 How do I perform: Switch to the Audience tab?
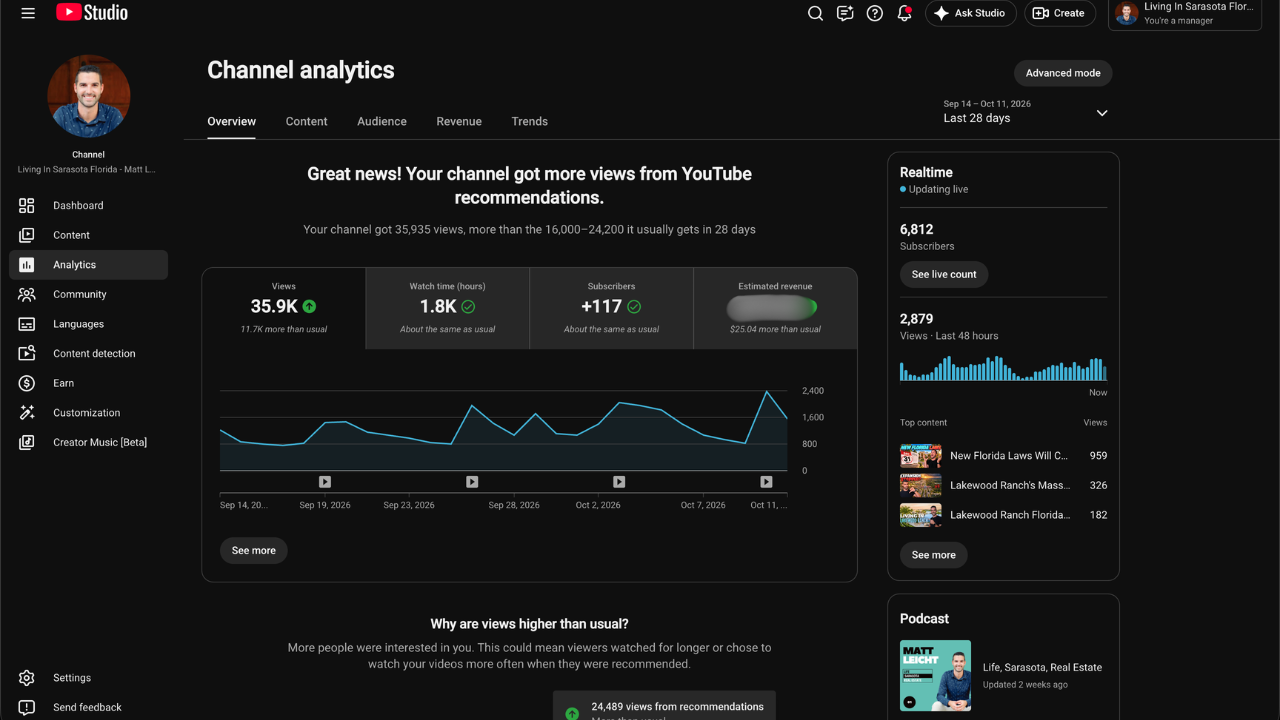tap(382, 121)
